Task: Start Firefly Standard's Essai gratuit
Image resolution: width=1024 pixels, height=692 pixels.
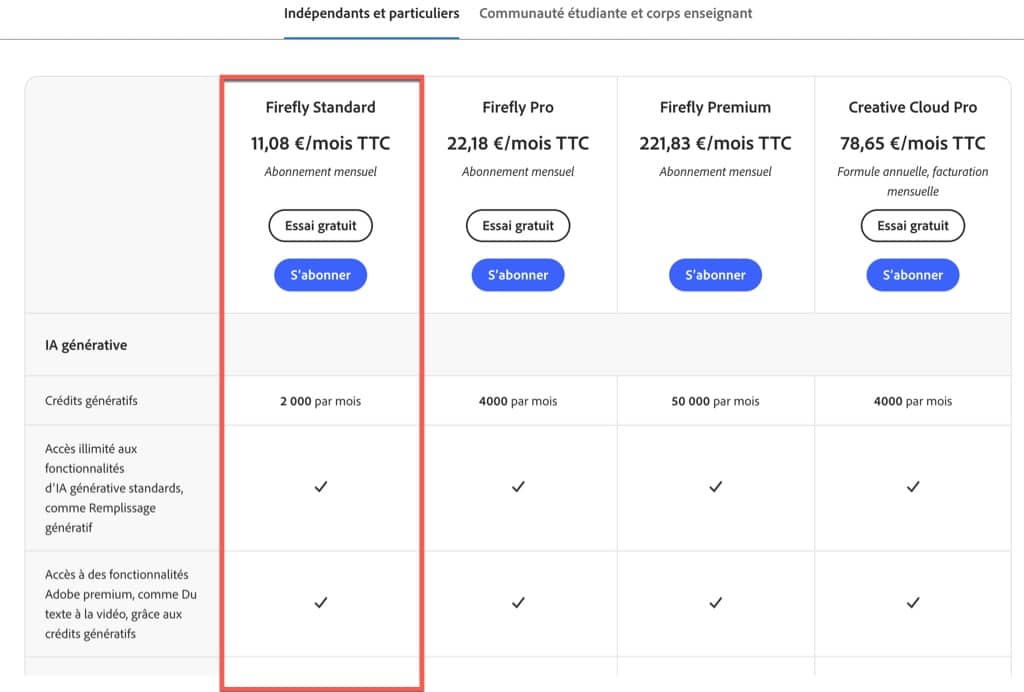Action: [x=320, y=226]
